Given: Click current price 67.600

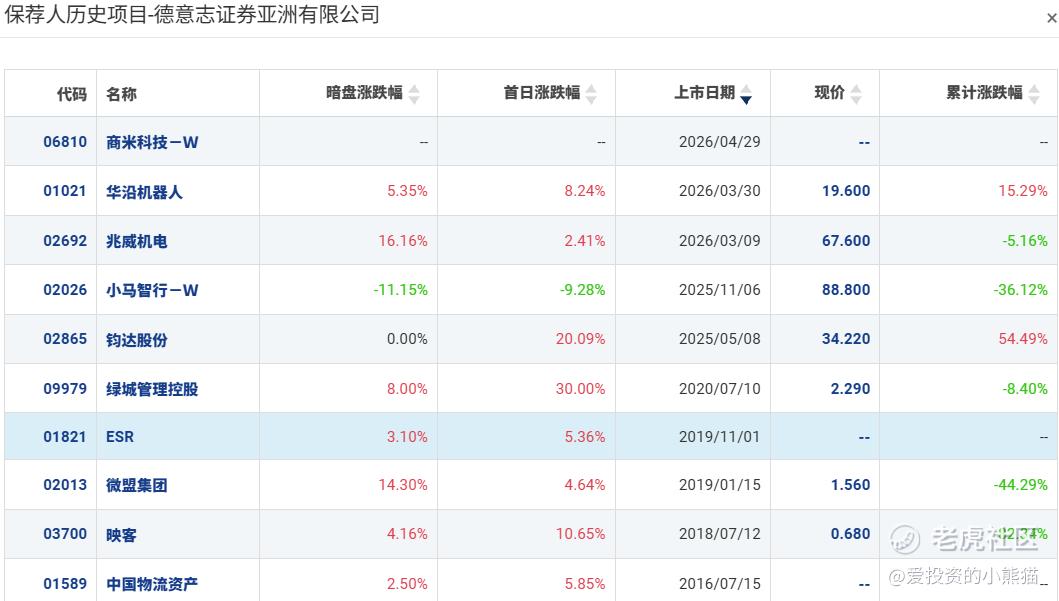Looking at the screenshot, I should click(846, 241).
